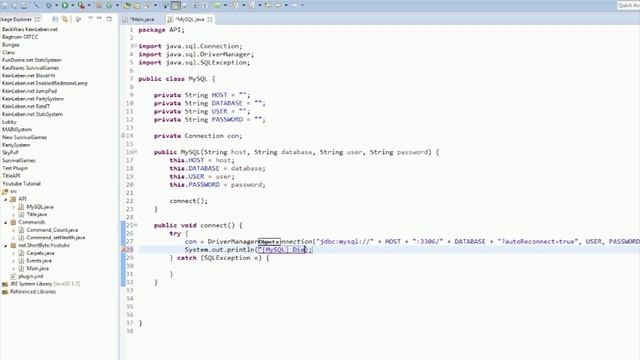Screen dimensions: 640x360
Task: Select Carpets.java in the tree
Action: coord(40,253)
